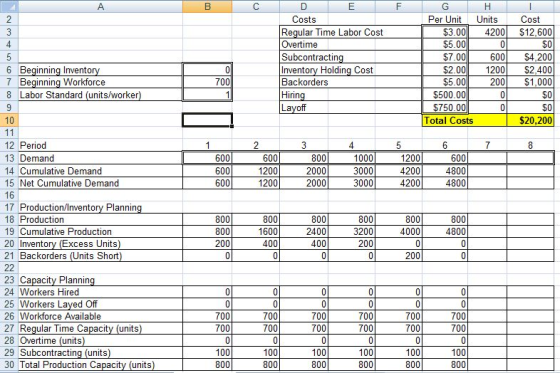Image resolution: width=560 pixels, height=373 pixels.
Task: Click period 8 header cell
Action: click(x=530, y=145)
